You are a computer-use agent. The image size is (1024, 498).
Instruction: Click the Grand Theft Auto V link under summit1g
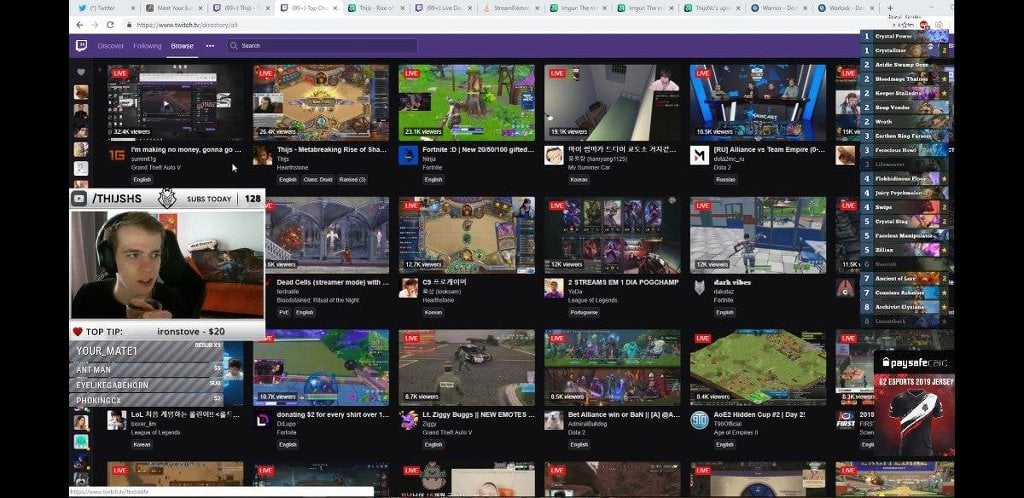[155, 168]
